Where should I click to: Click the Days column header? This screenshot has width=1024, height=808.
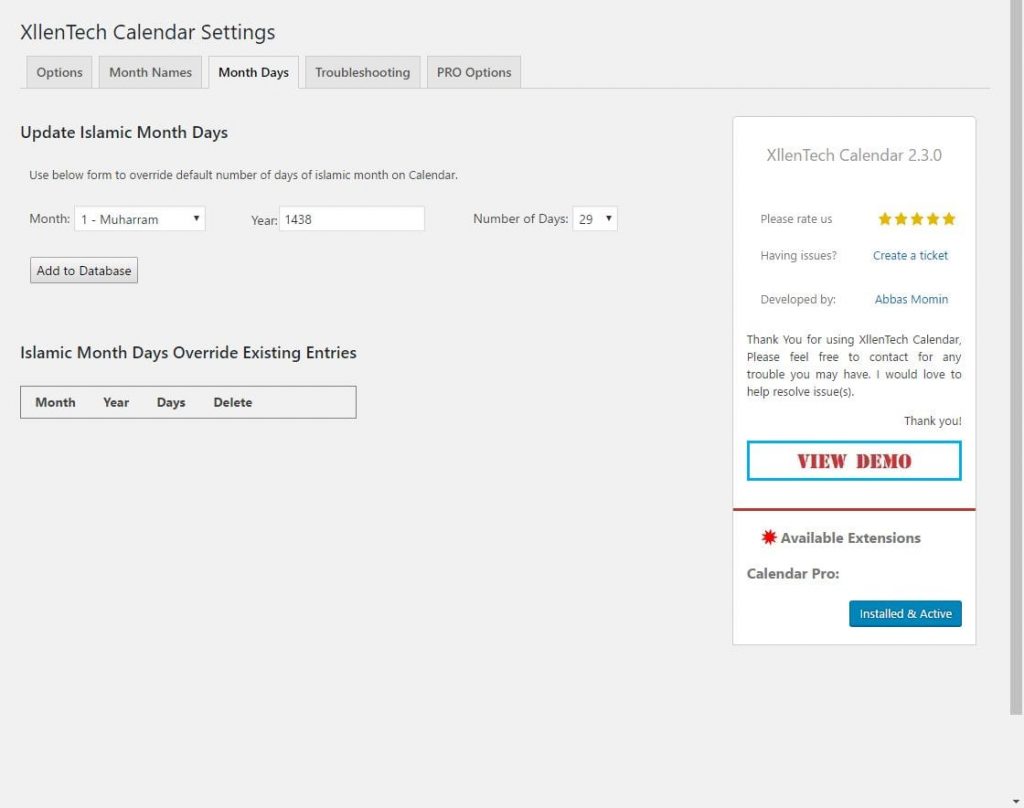[x=171, y=402]
